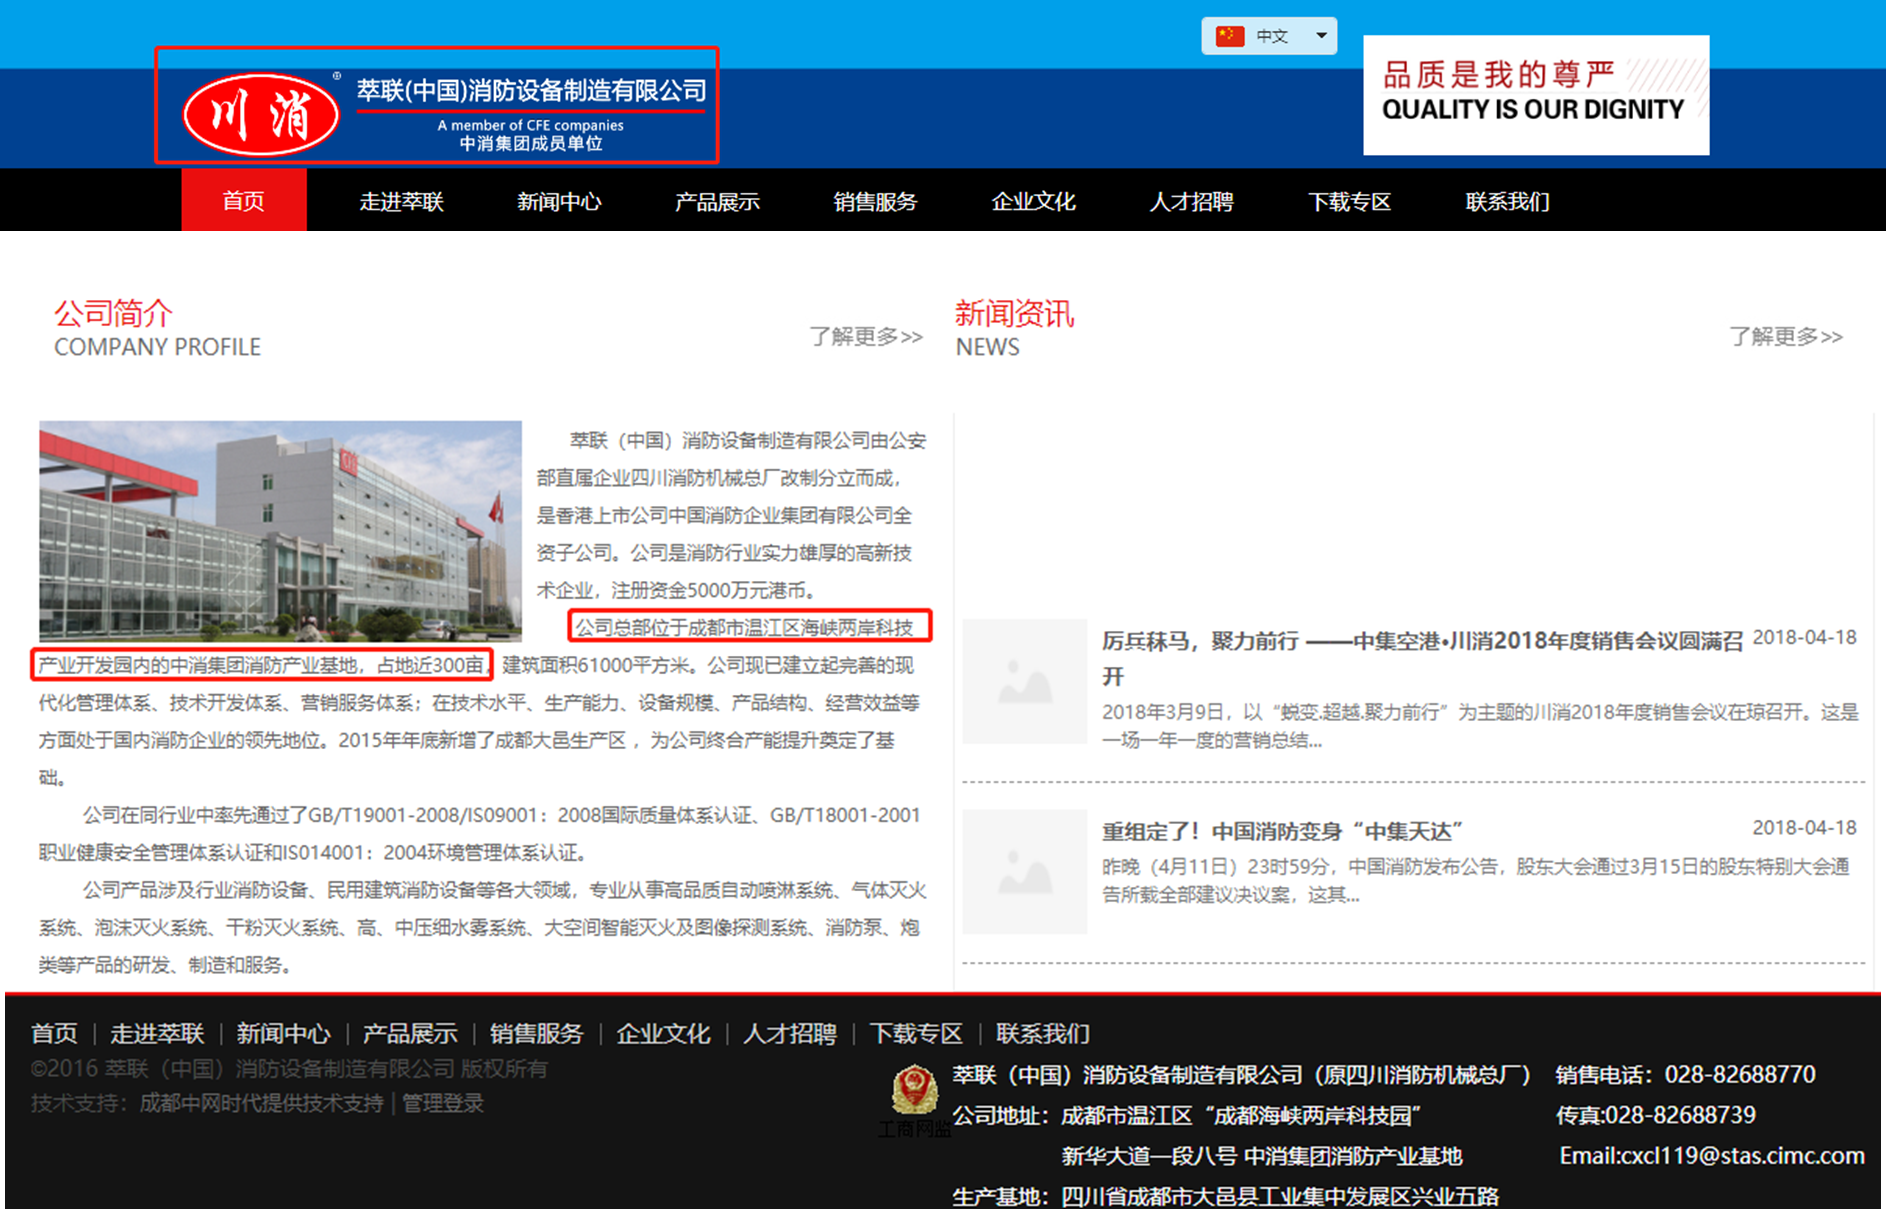Click placeholder image of 厉兵秣马 news

click(x=1024, y=681)
